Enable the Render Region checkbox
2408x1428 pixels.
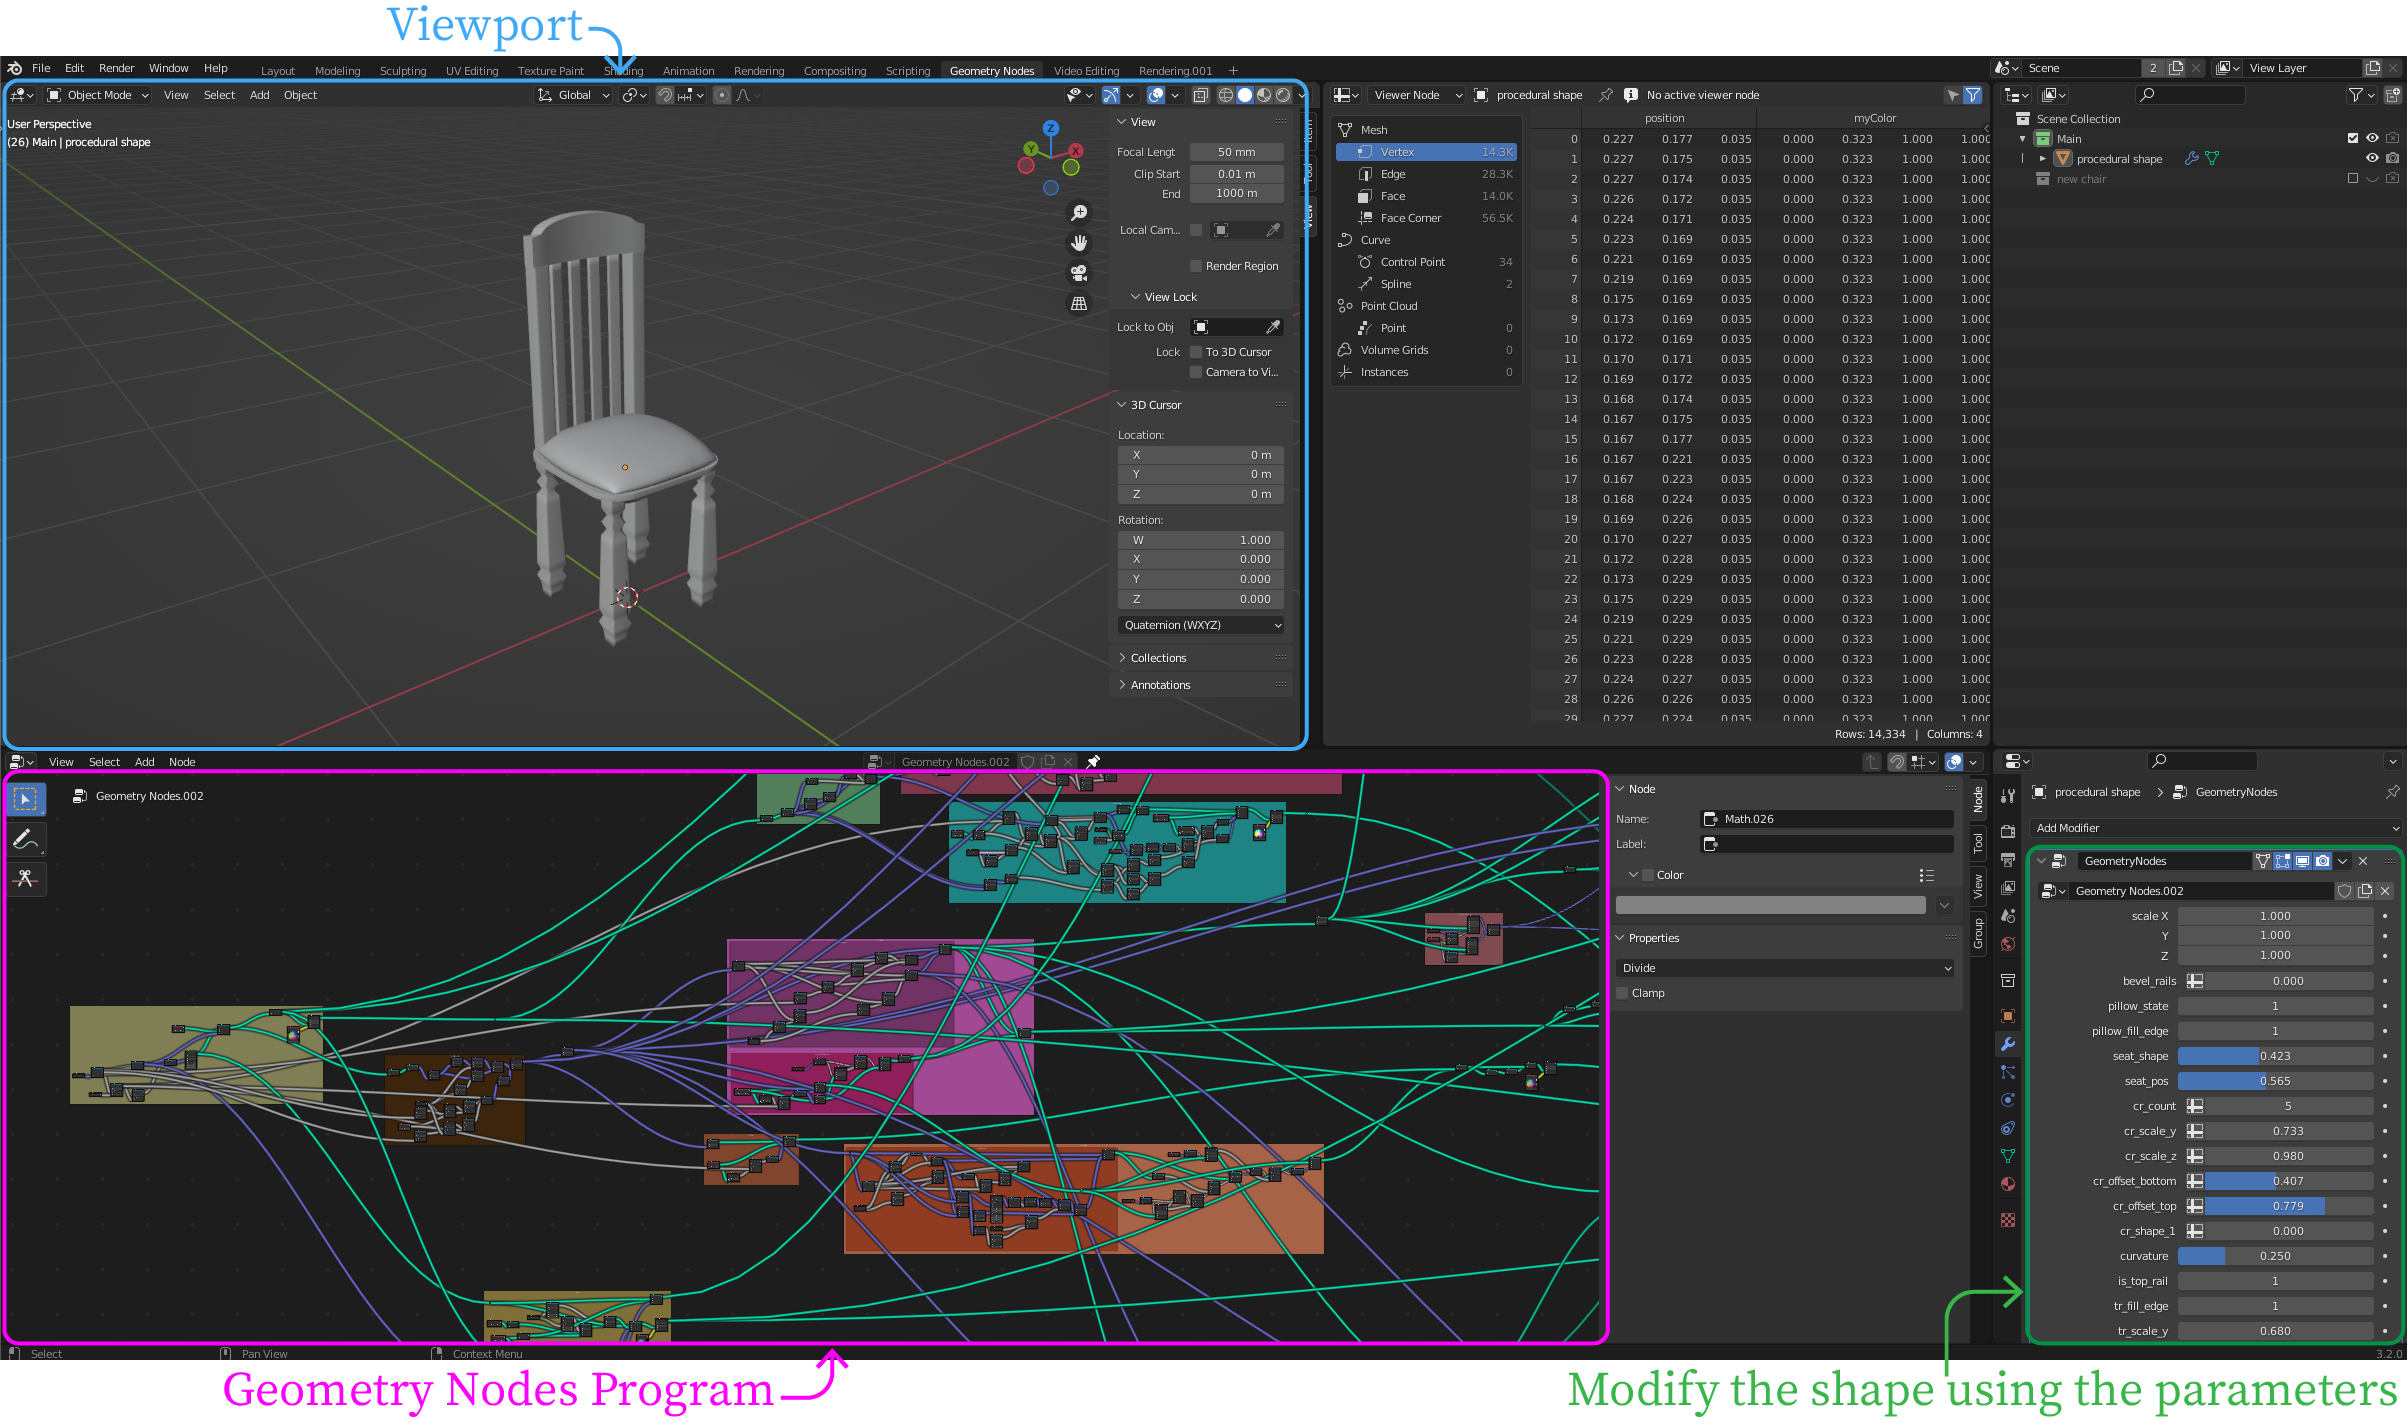tap(1196, 266)
